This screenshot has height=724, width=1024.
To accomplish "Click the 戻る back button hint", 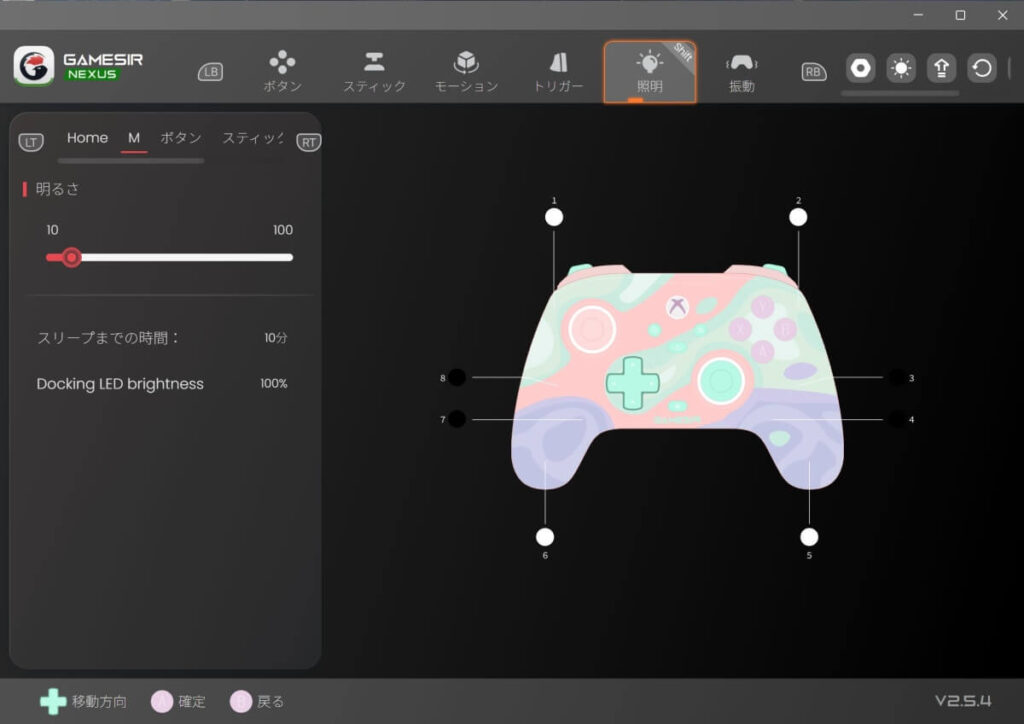I will [257, 702].
